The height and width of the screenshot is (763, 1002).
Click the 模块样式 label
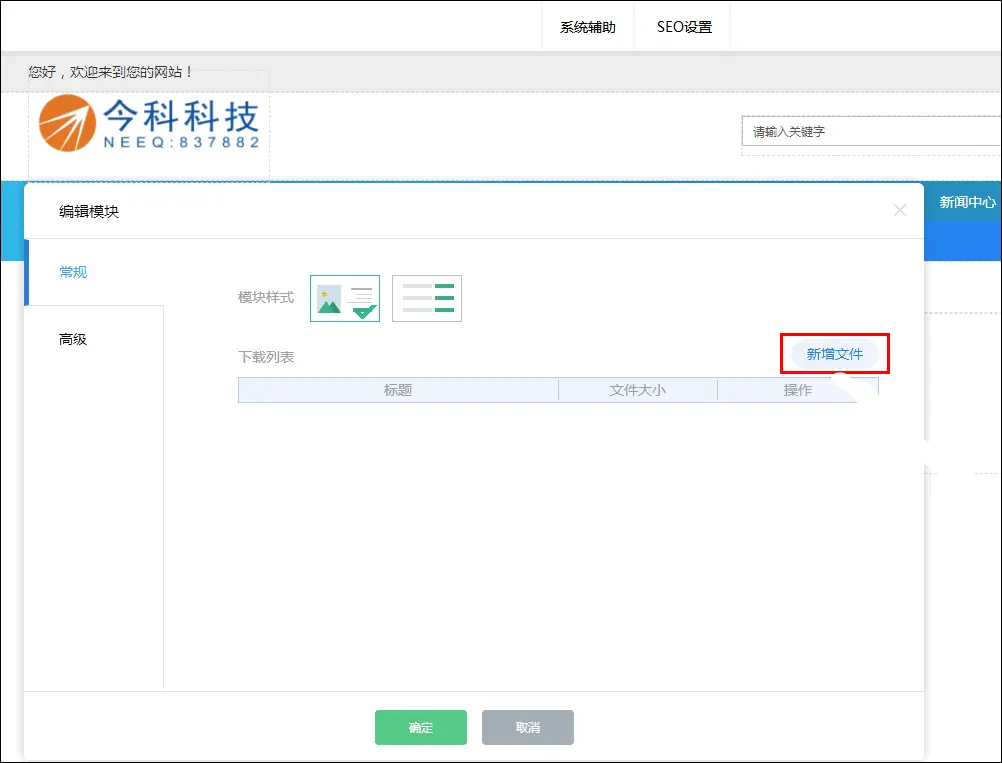click(x=266, y=298)
